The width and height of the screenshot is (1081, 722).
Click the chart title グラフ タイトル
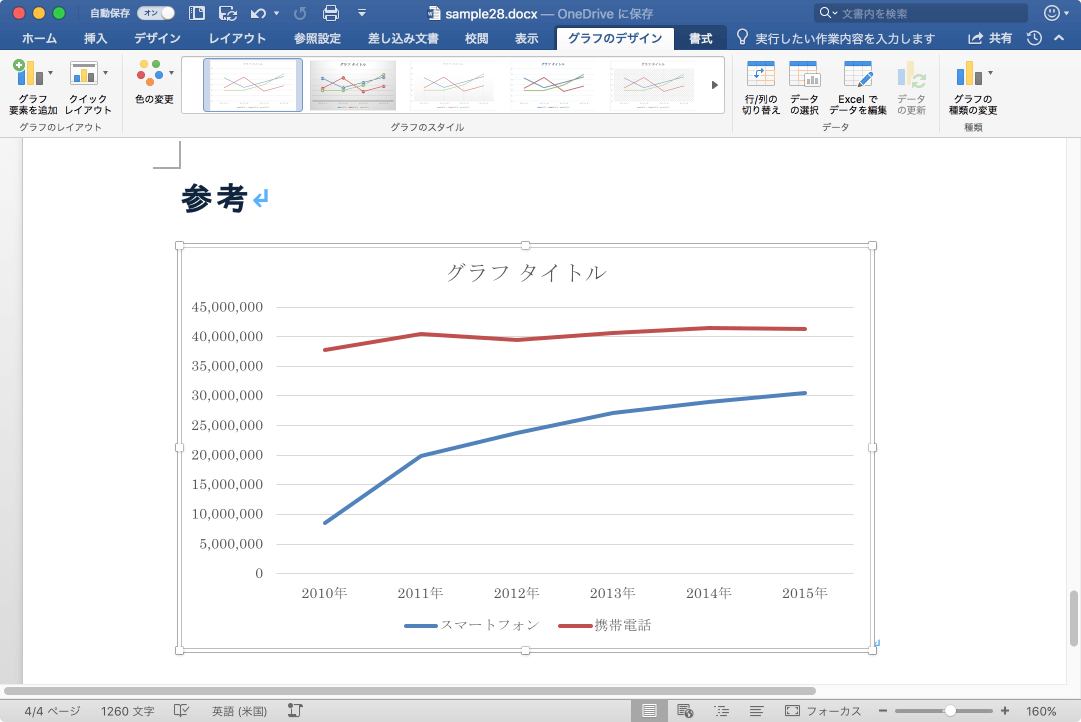527,273
